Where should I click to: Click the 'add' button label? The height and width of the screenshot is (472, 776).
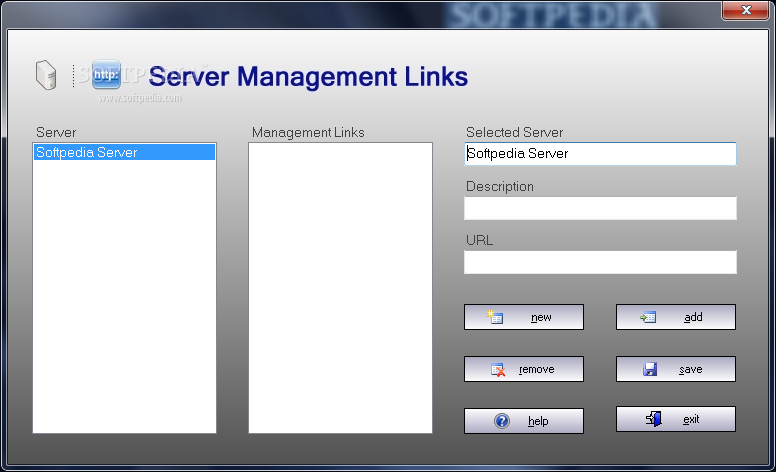point(693,317)
